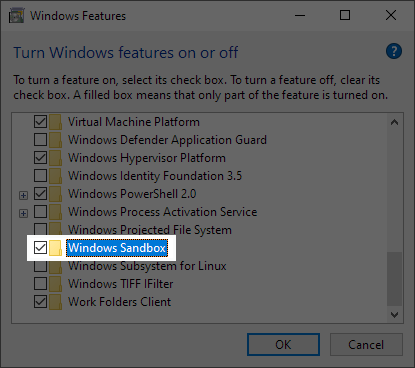Select Windows Defender Application Guard label
This screenshot has width=415, height=368.
pos(167,140)
